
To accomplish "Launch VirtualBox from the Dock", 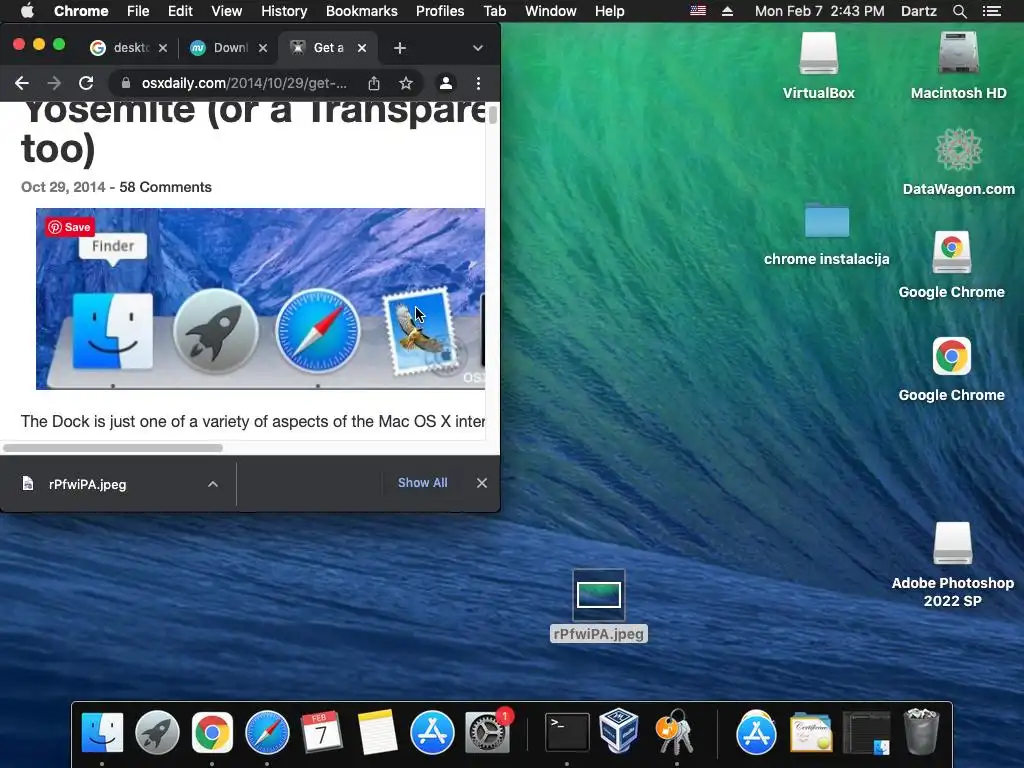I will point(618,731).
